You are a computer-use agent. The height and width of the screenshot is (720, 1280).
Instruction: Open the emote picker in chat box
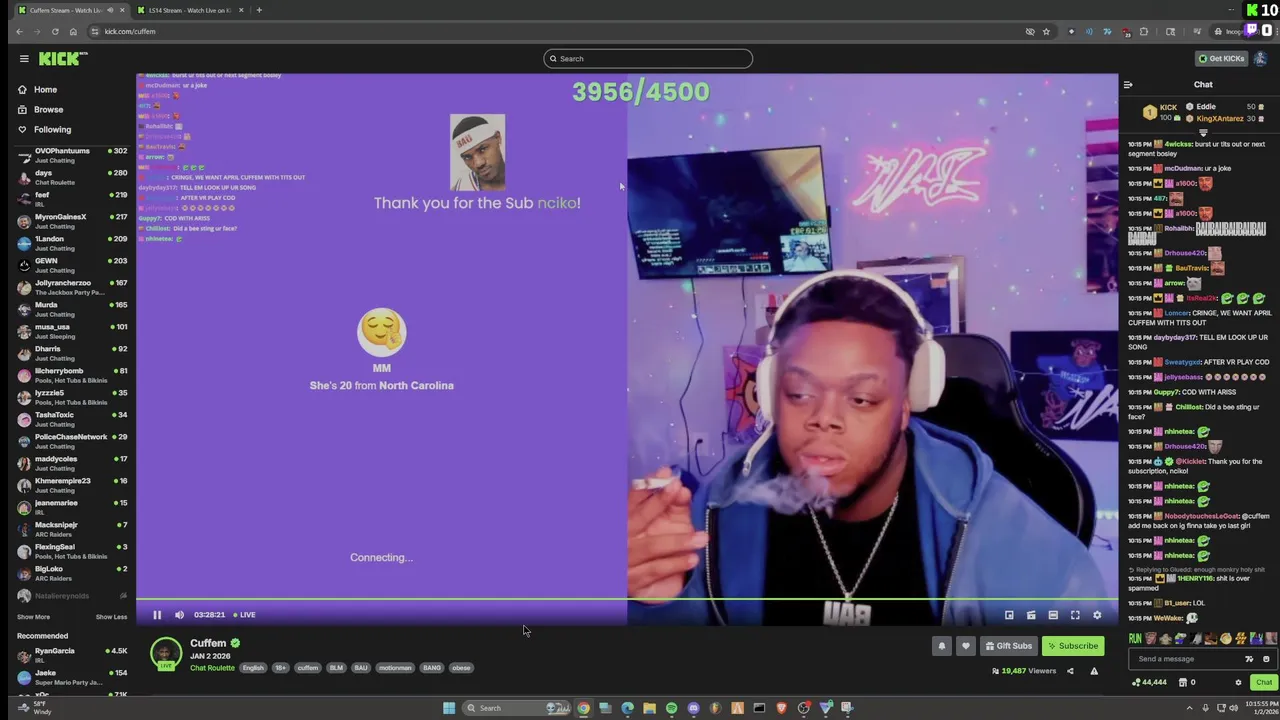tap(1266, 659)
